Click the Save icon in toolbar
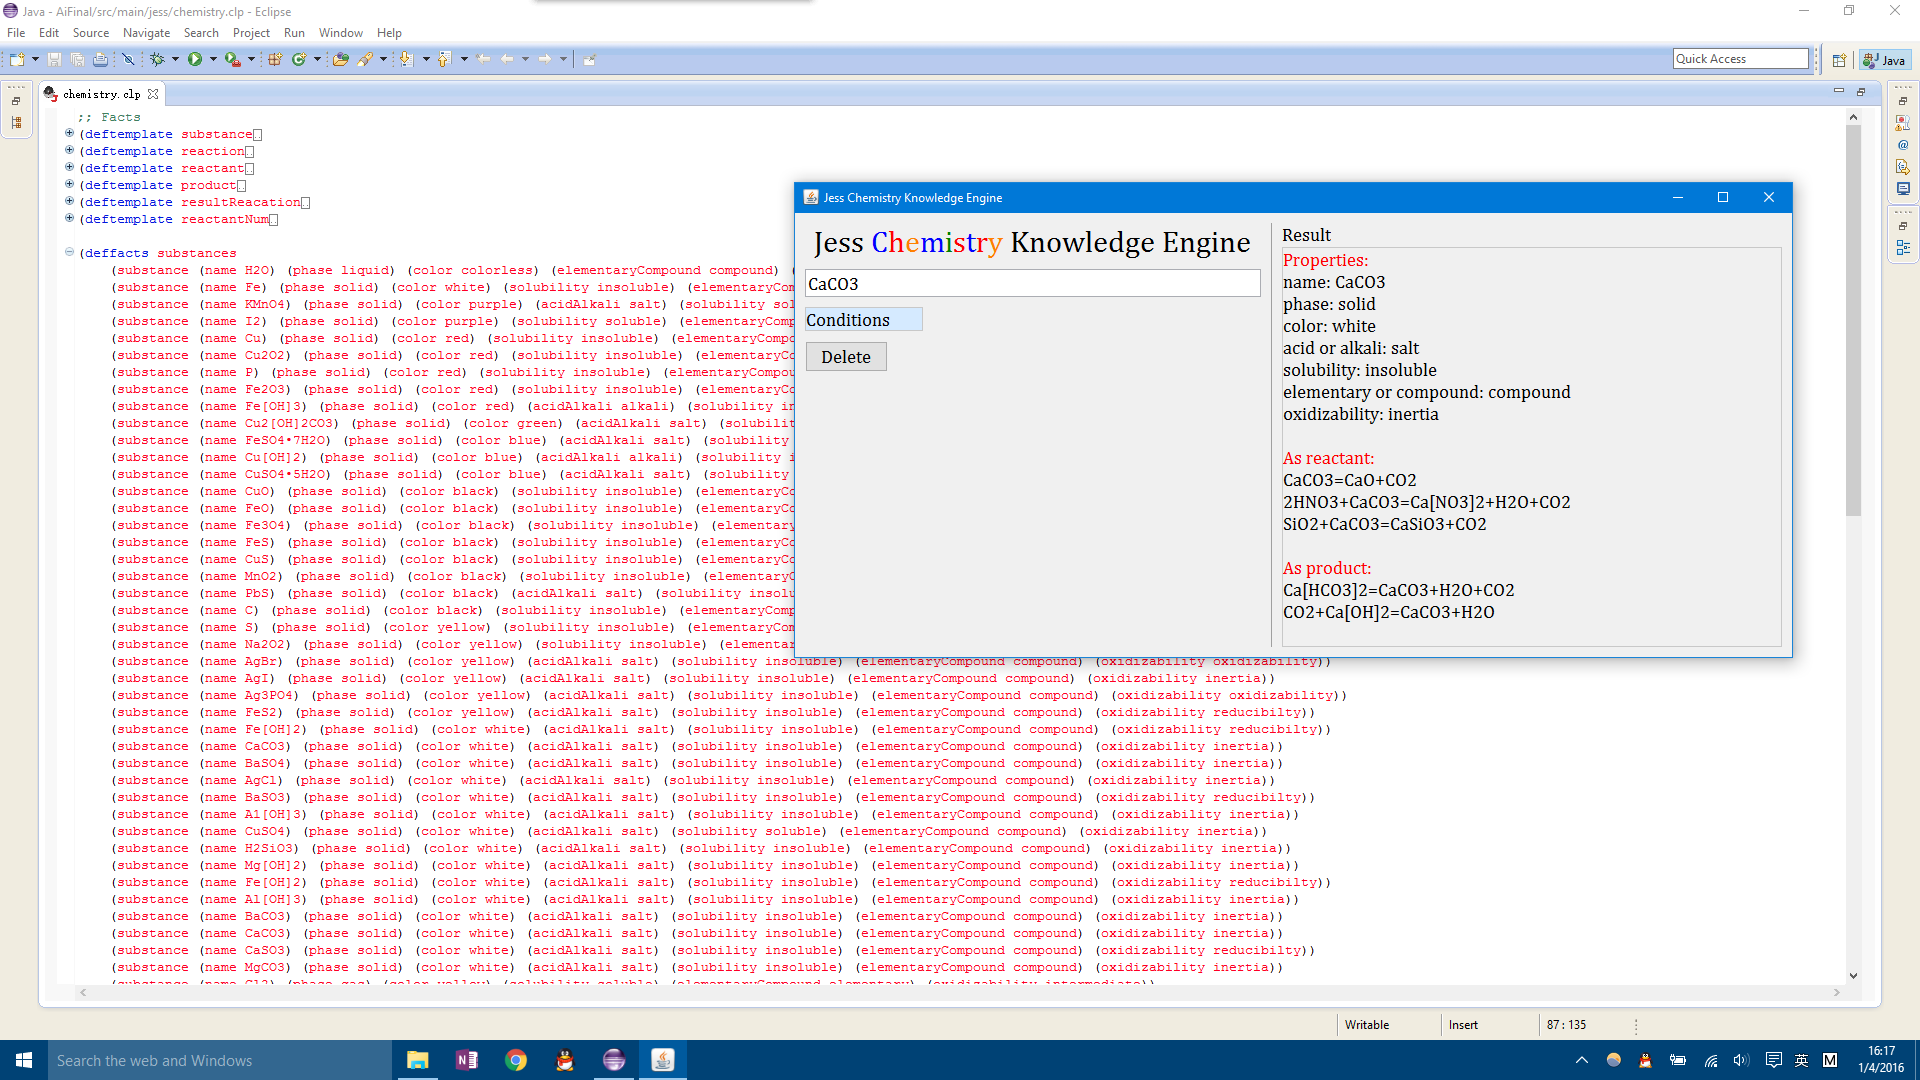Viewport: 1920px width, 1080px height. click(55, 60)
